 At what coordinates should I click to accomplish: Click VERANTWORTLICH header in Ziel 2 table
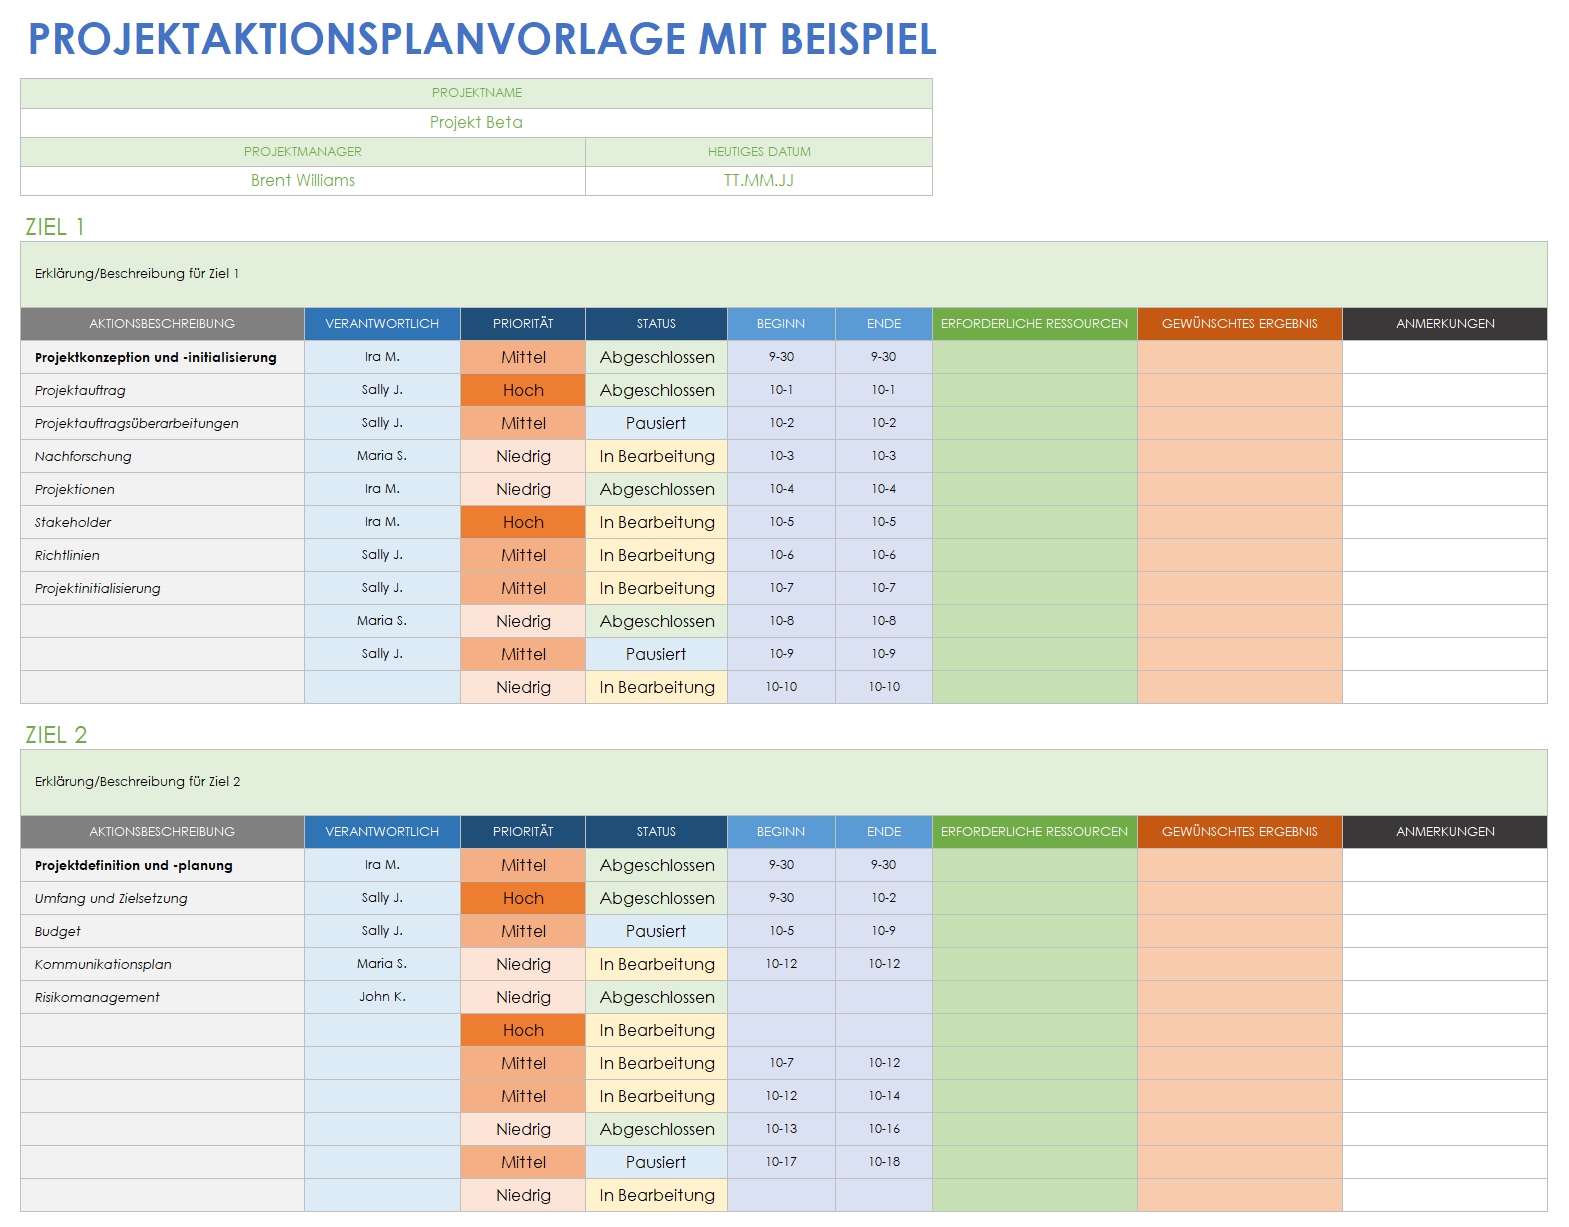[x=382, y=832]
